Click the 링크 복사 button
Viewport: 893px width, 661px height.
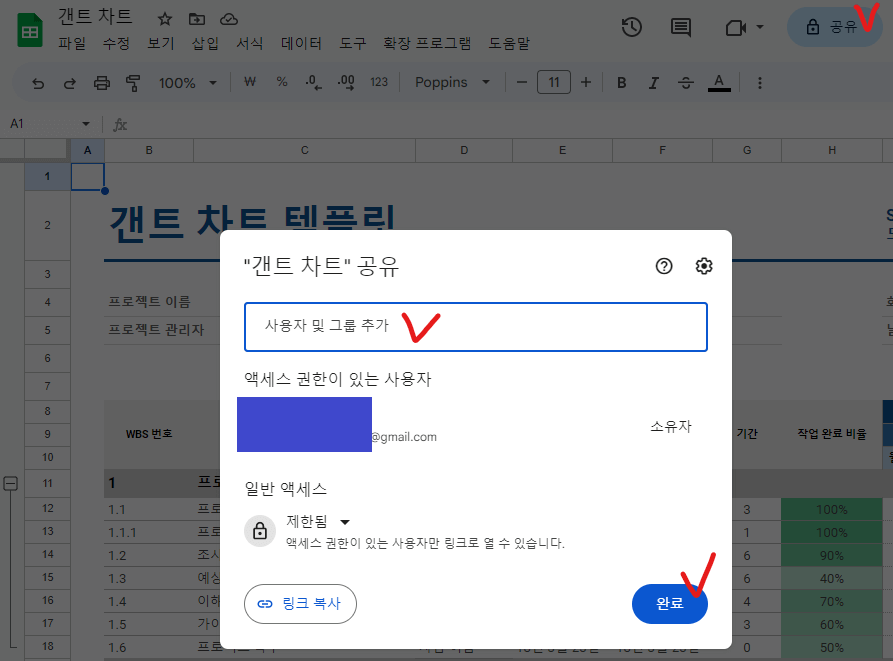coord(300,605)
